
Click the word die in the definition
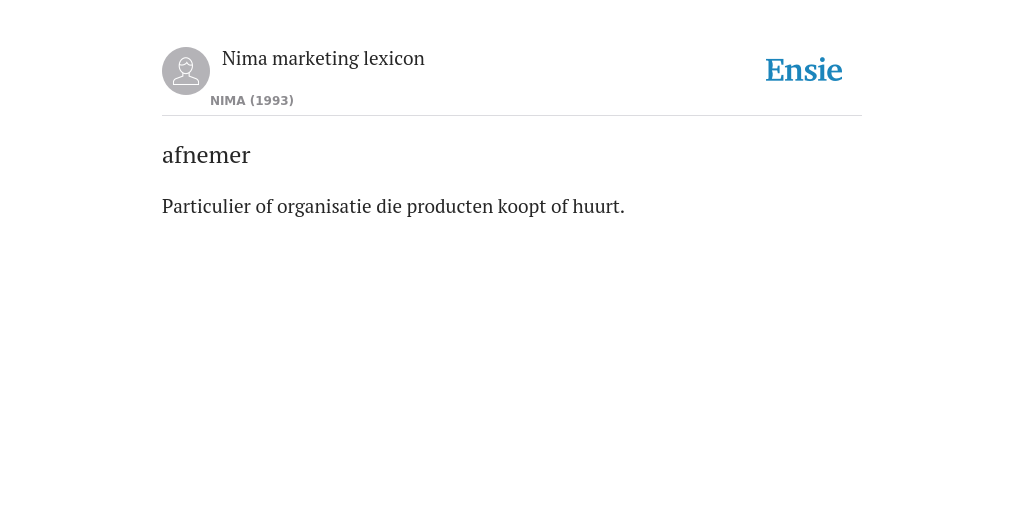pos(389,206)
